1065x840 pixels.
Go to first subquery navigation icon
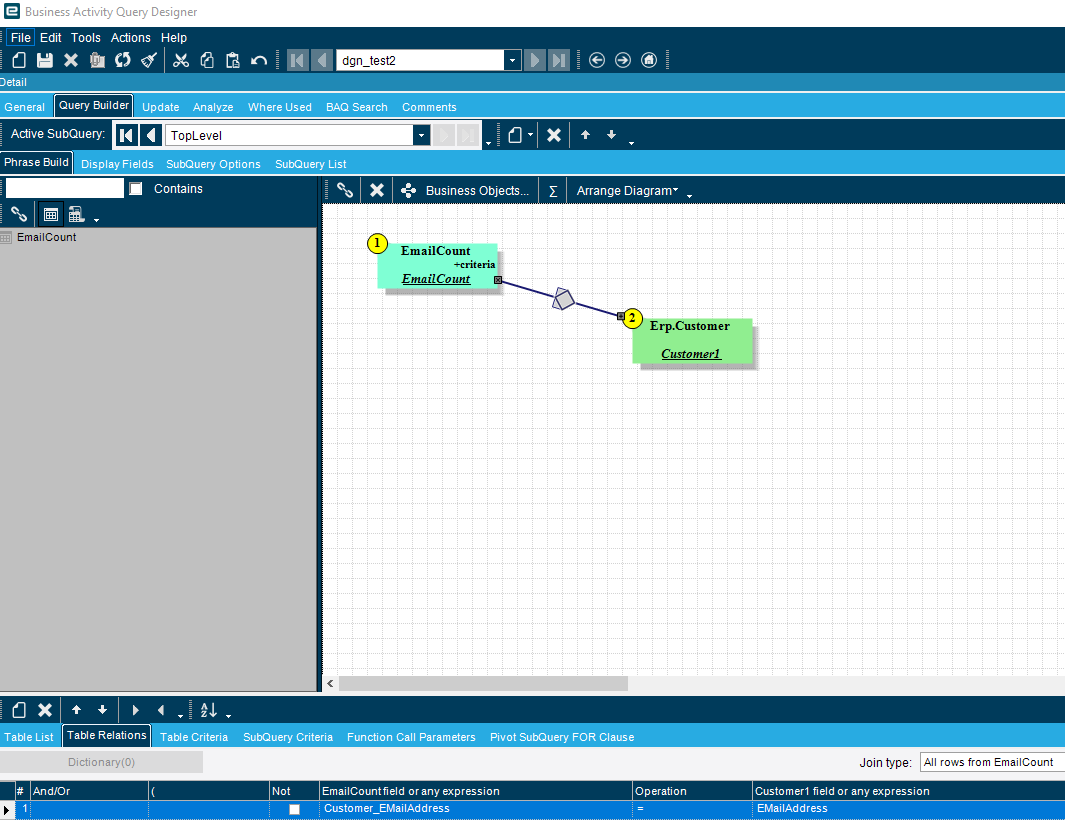[126, 135]
